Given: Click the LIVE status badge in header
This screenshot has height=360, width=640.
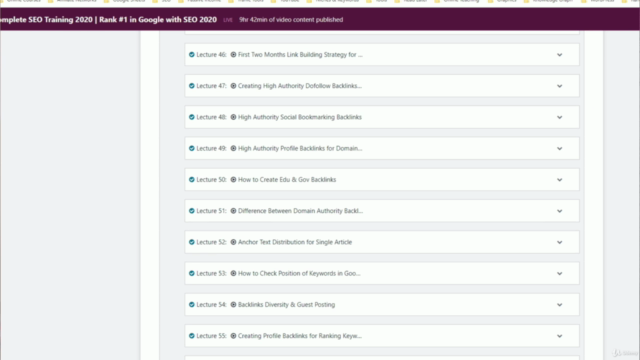Looking at the screenshot, I should [228, 20].
